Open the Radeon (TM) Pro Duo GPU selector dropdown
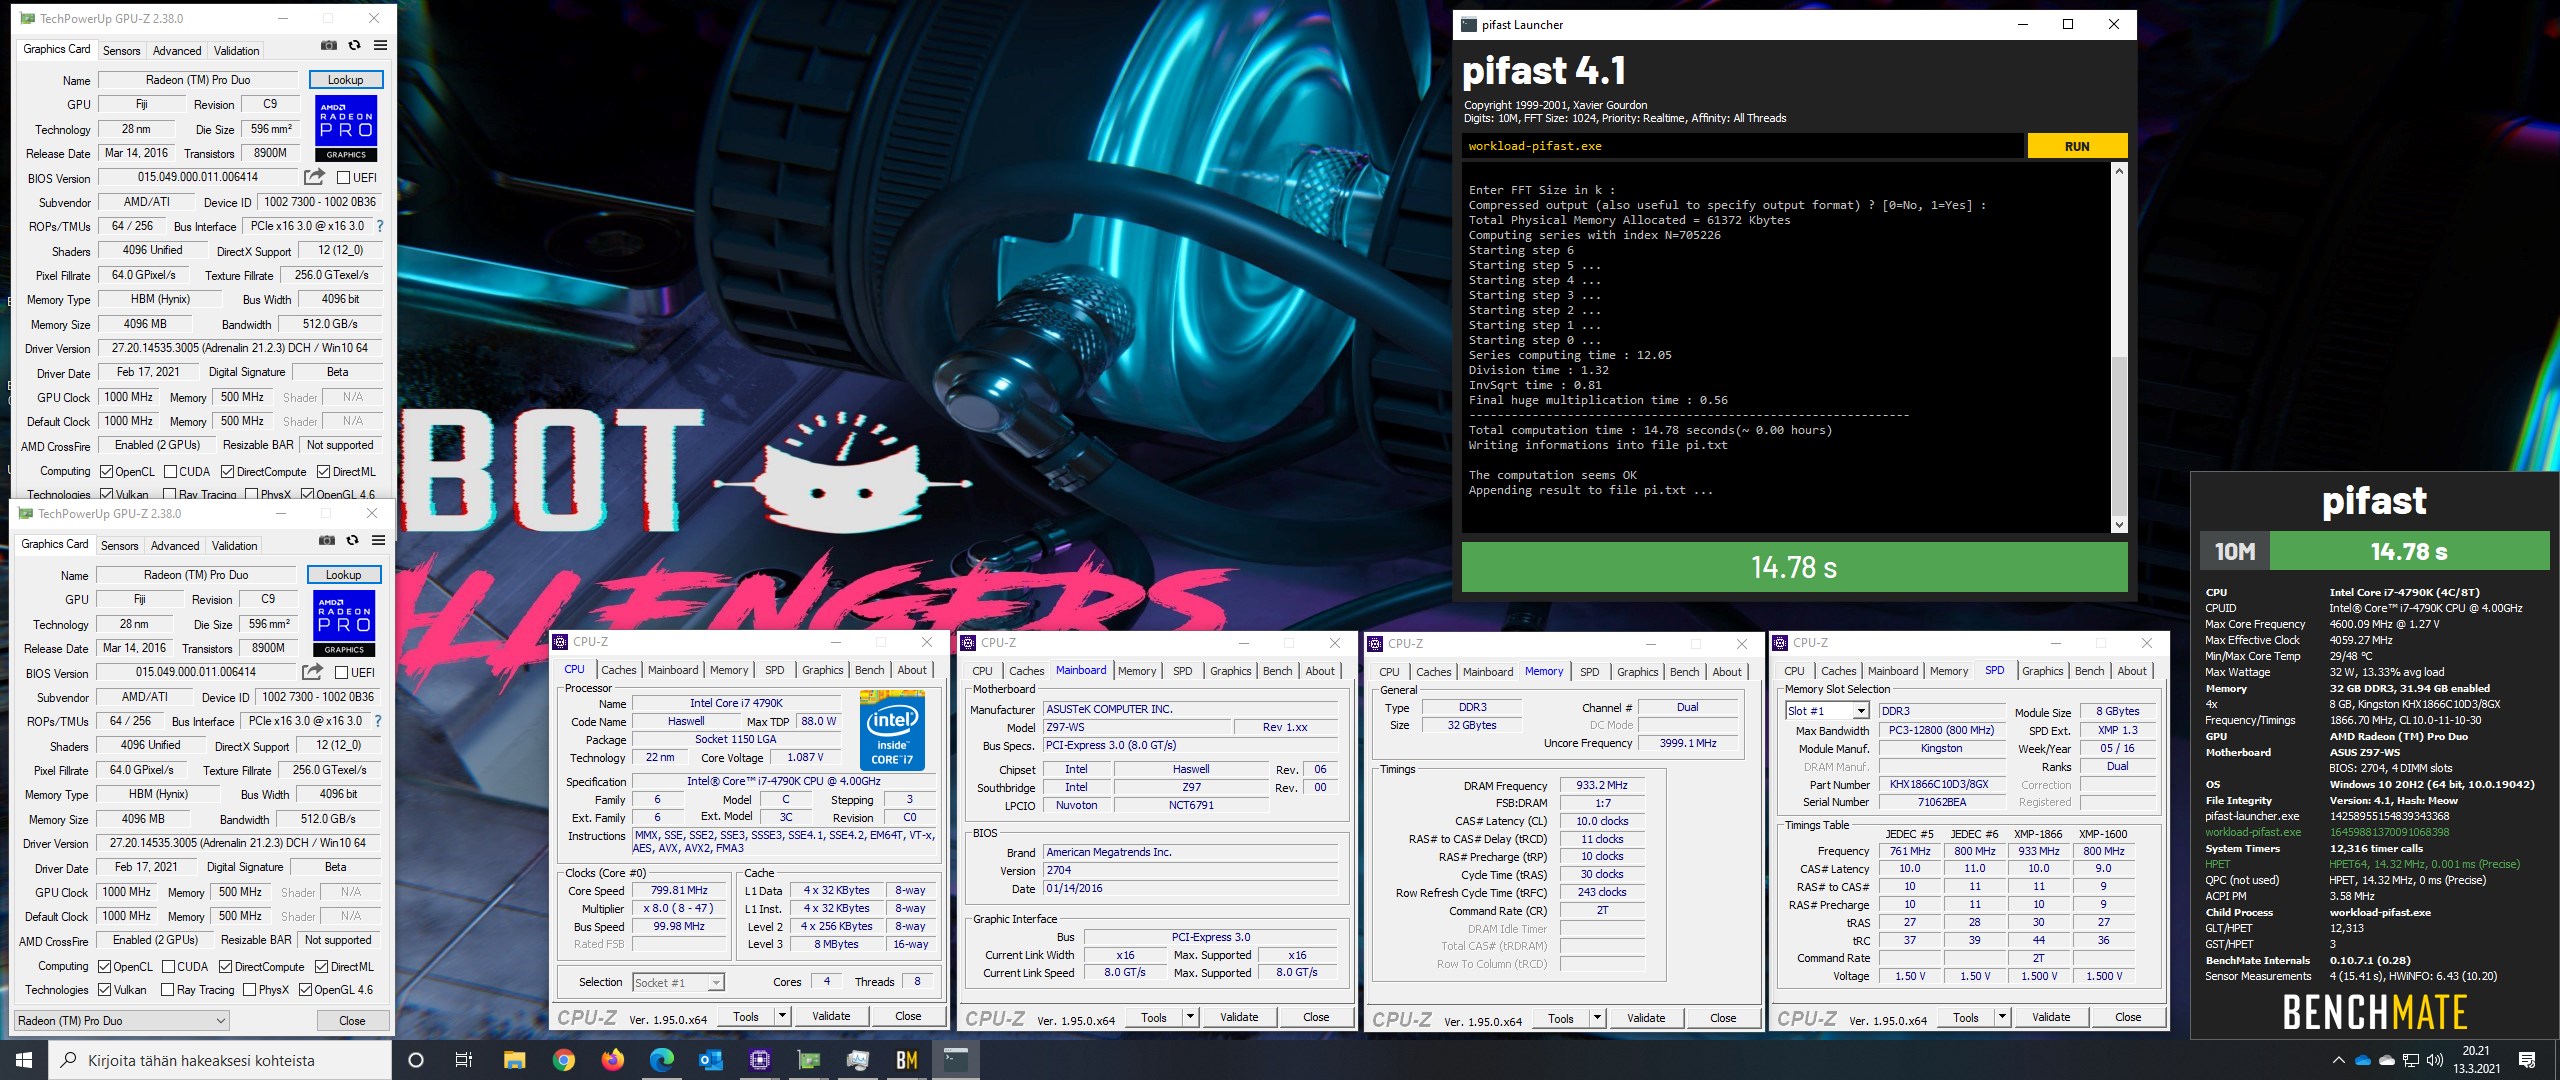Image resolution: width=2560 pixels, height=1080 pixels. [x=122, y=1021]
